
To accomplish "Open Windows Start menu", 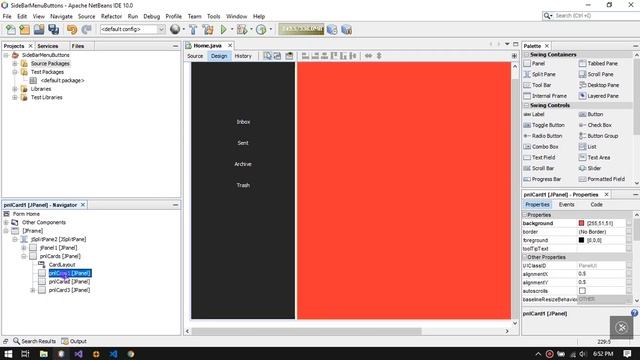I will (x=8, y=354).
